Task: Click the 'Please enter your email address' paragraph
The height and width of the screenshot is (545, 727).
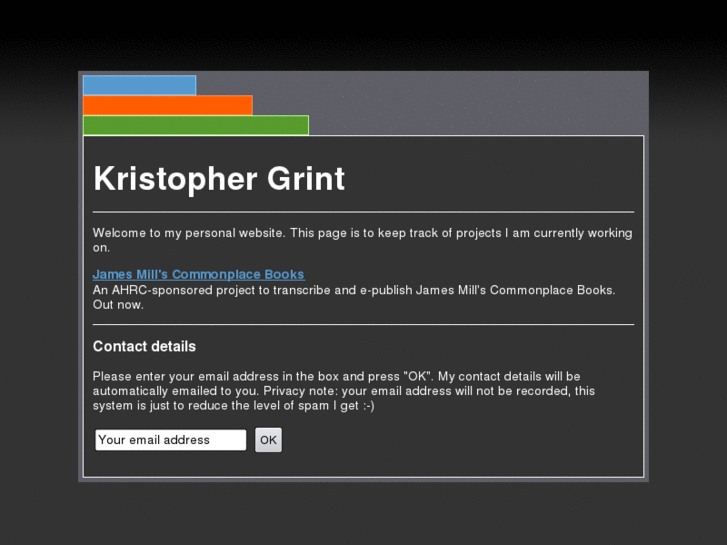Action: point(344,391)
